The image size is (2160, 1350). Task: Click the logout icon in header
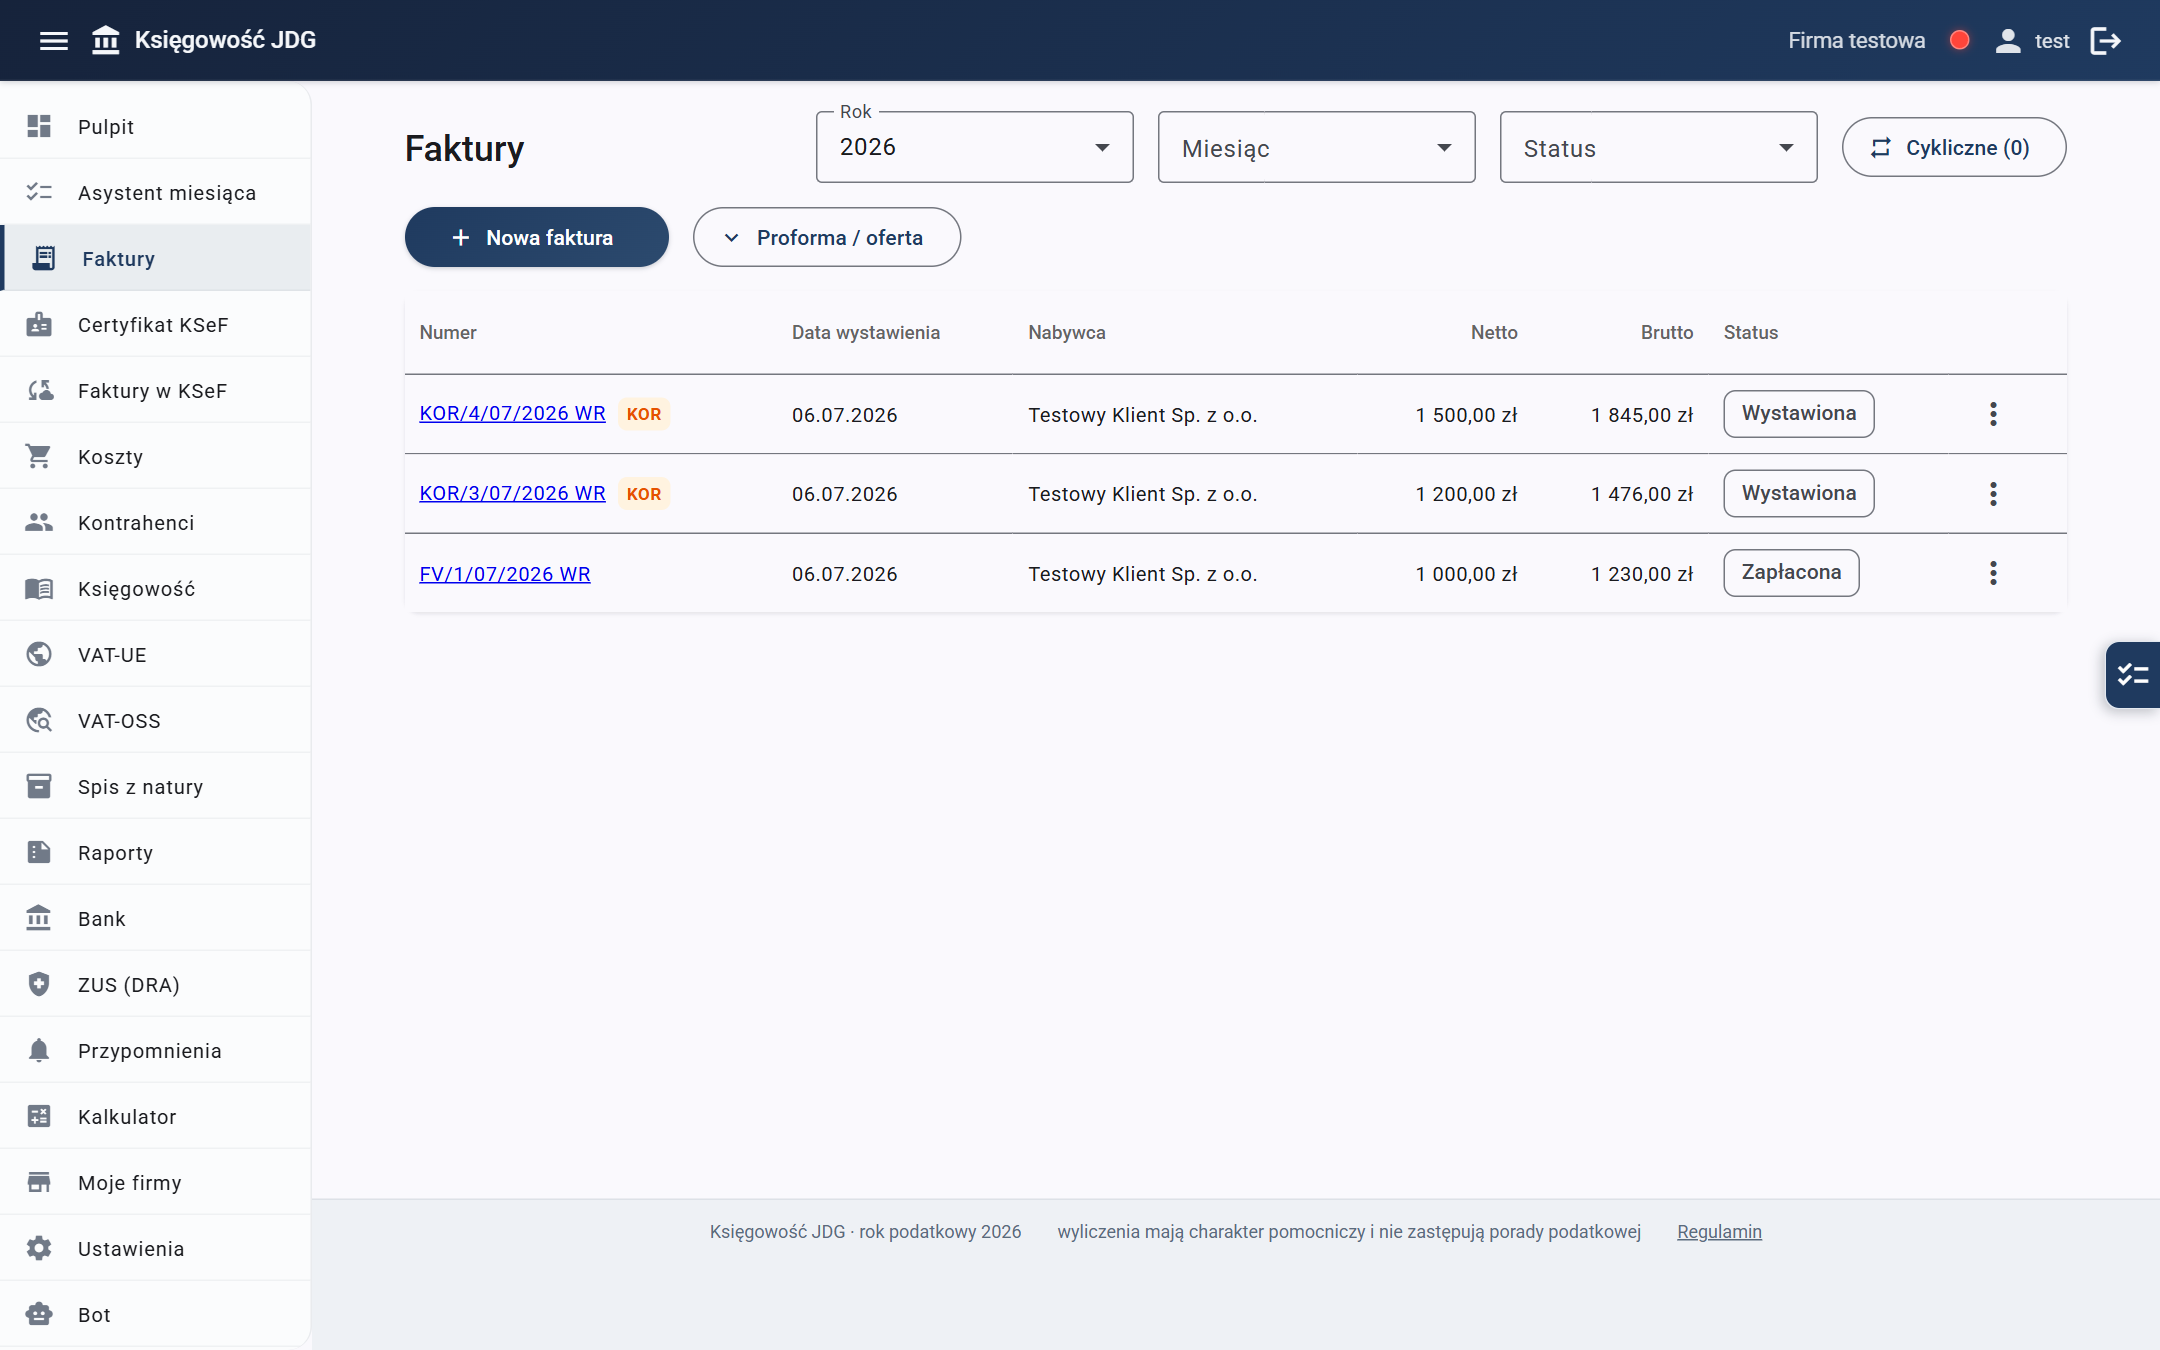point(2105,41)
